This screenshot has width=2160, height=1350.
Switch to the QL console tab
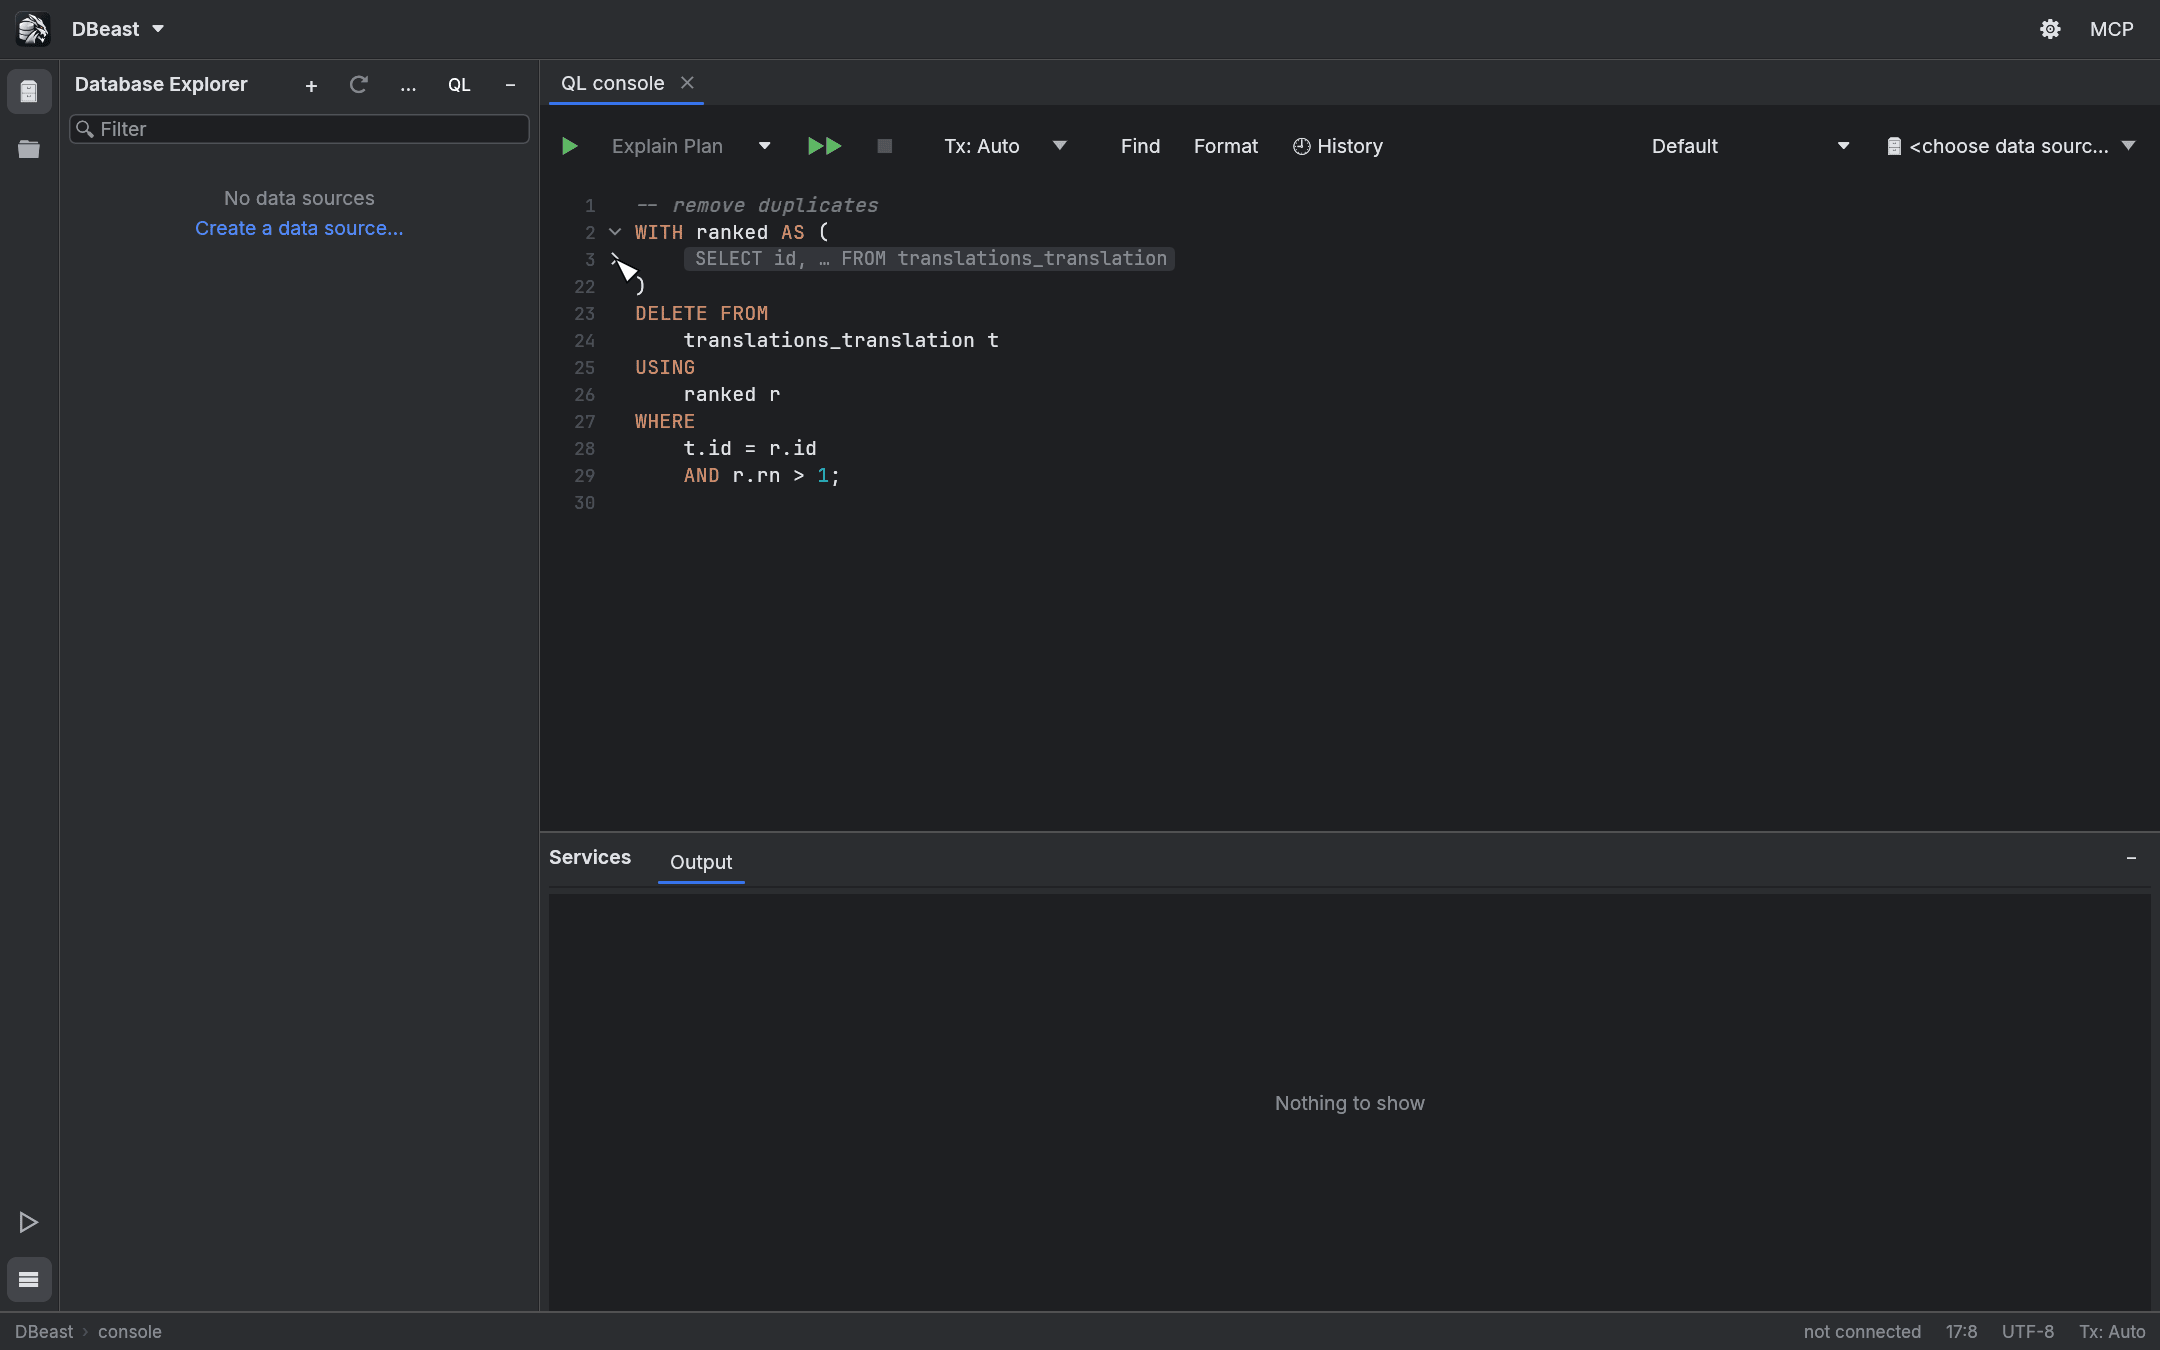(612, 83)
